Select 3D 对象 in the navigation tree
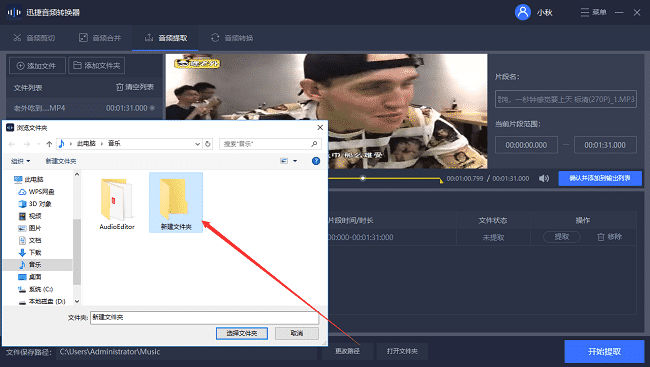650x367 pixels. (x=35, y=204)
